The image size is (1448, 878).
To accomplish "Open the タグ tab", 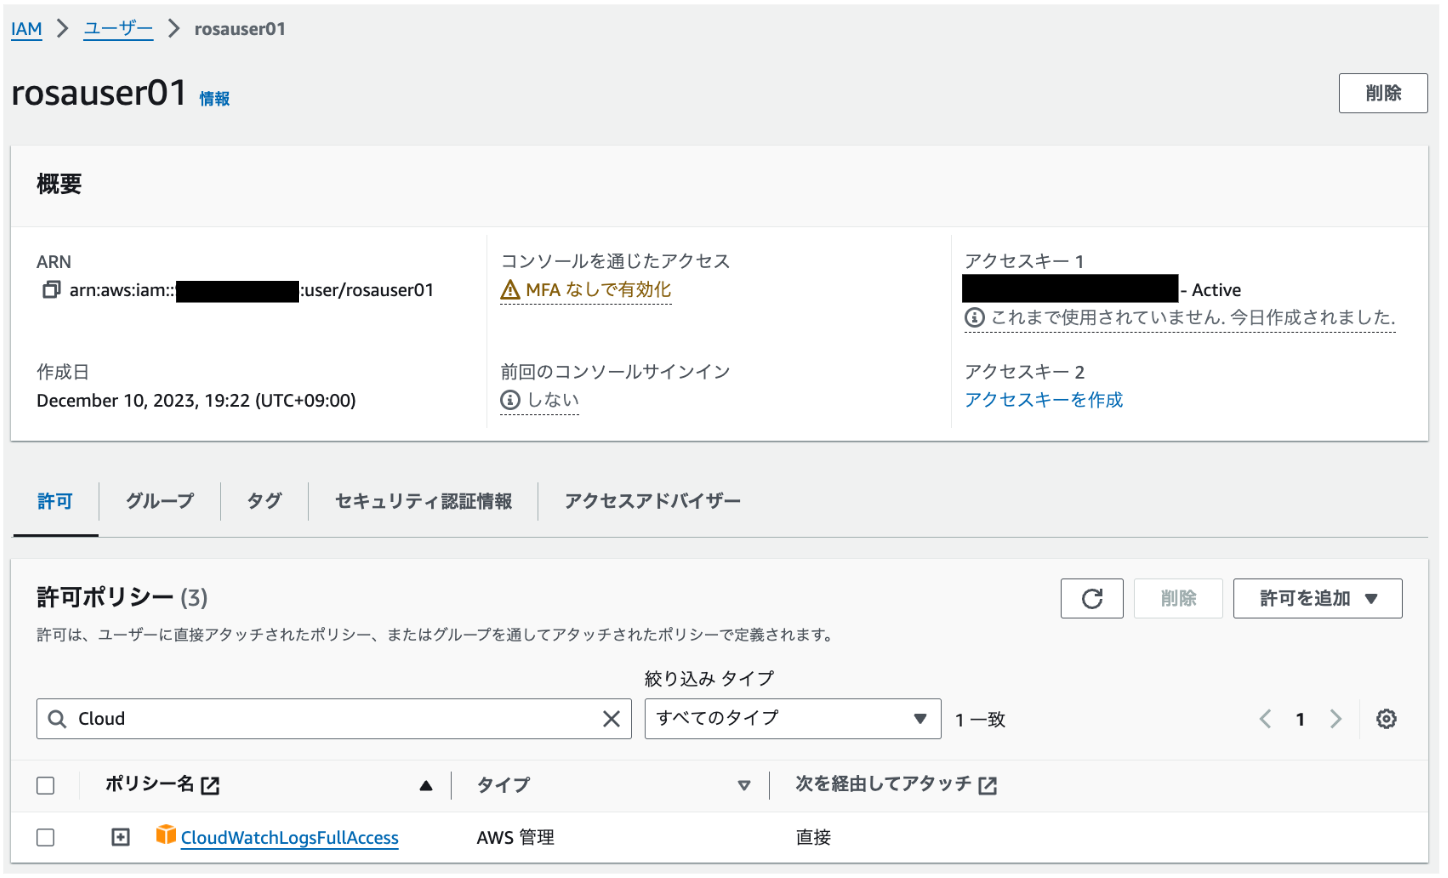I will 264,502.
